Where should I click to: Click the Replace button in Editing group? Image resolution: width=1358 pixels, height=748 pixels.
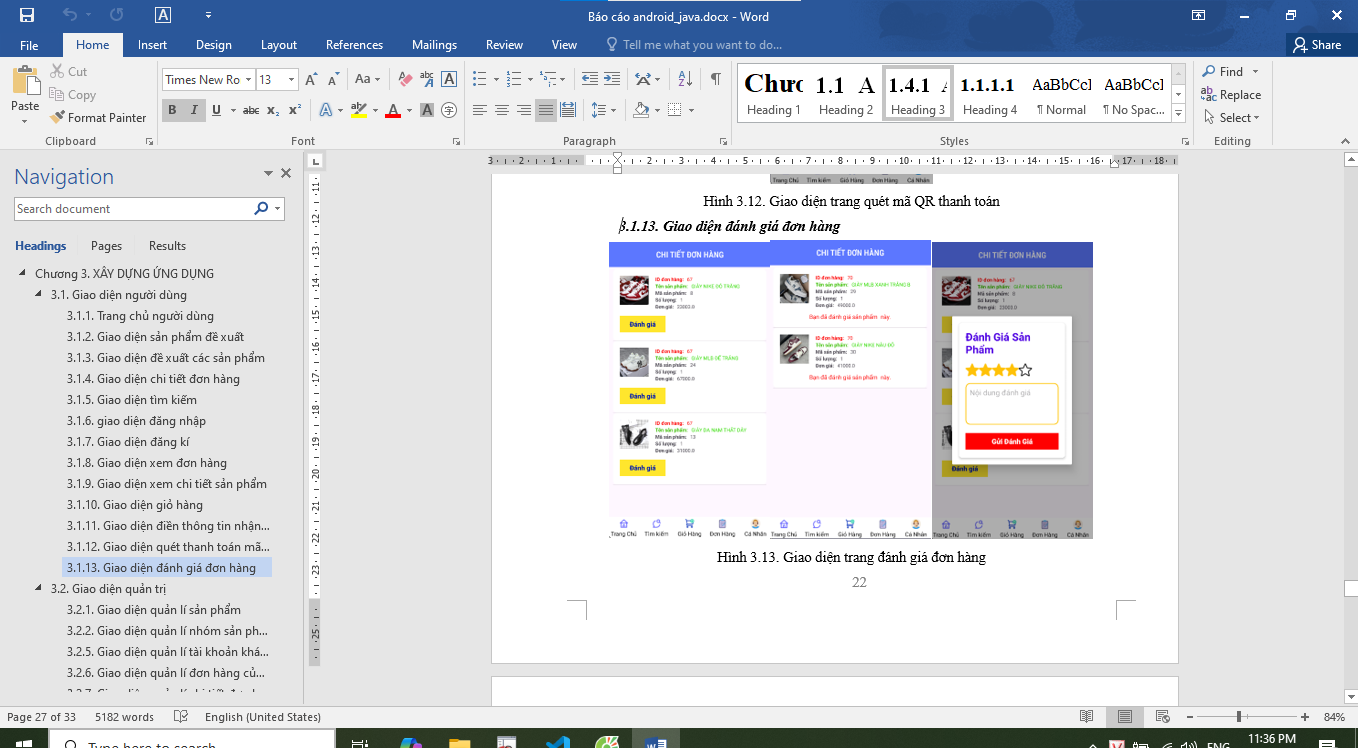click(x=1232, y=95)
